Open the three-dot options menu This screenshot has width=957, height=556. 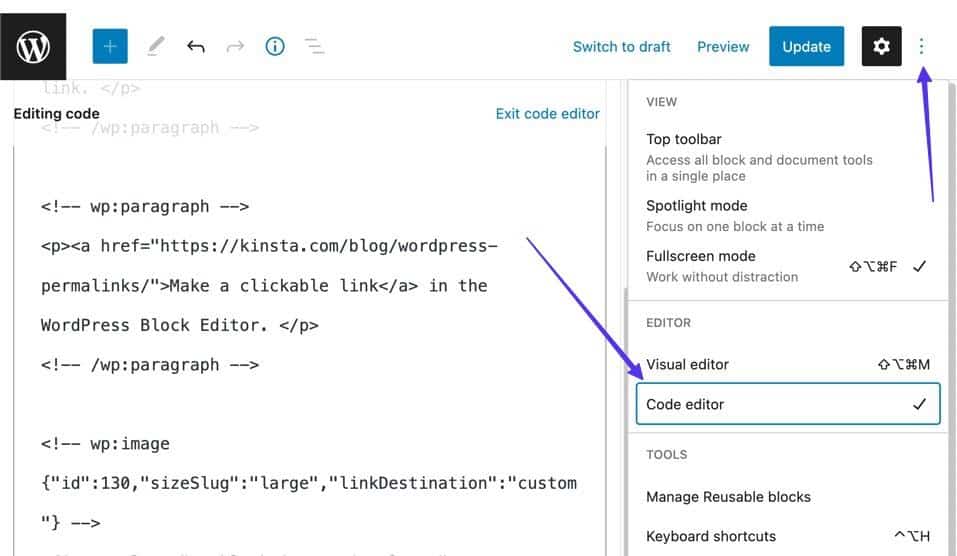pos(921,46)
